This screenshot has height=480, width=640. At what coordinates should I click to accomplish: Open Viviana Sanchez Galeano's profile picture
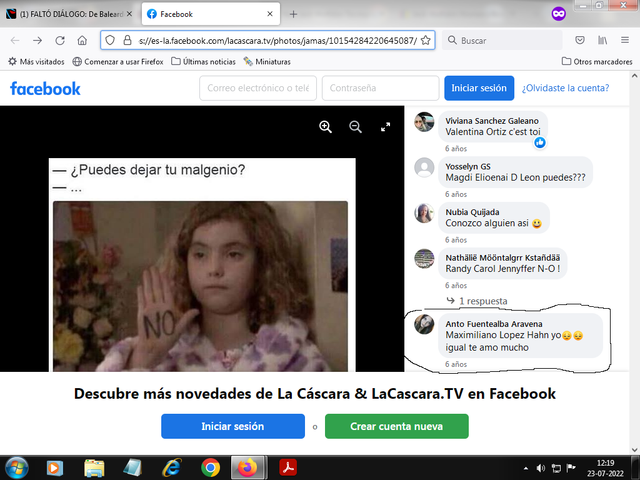[x=424, y=122]
